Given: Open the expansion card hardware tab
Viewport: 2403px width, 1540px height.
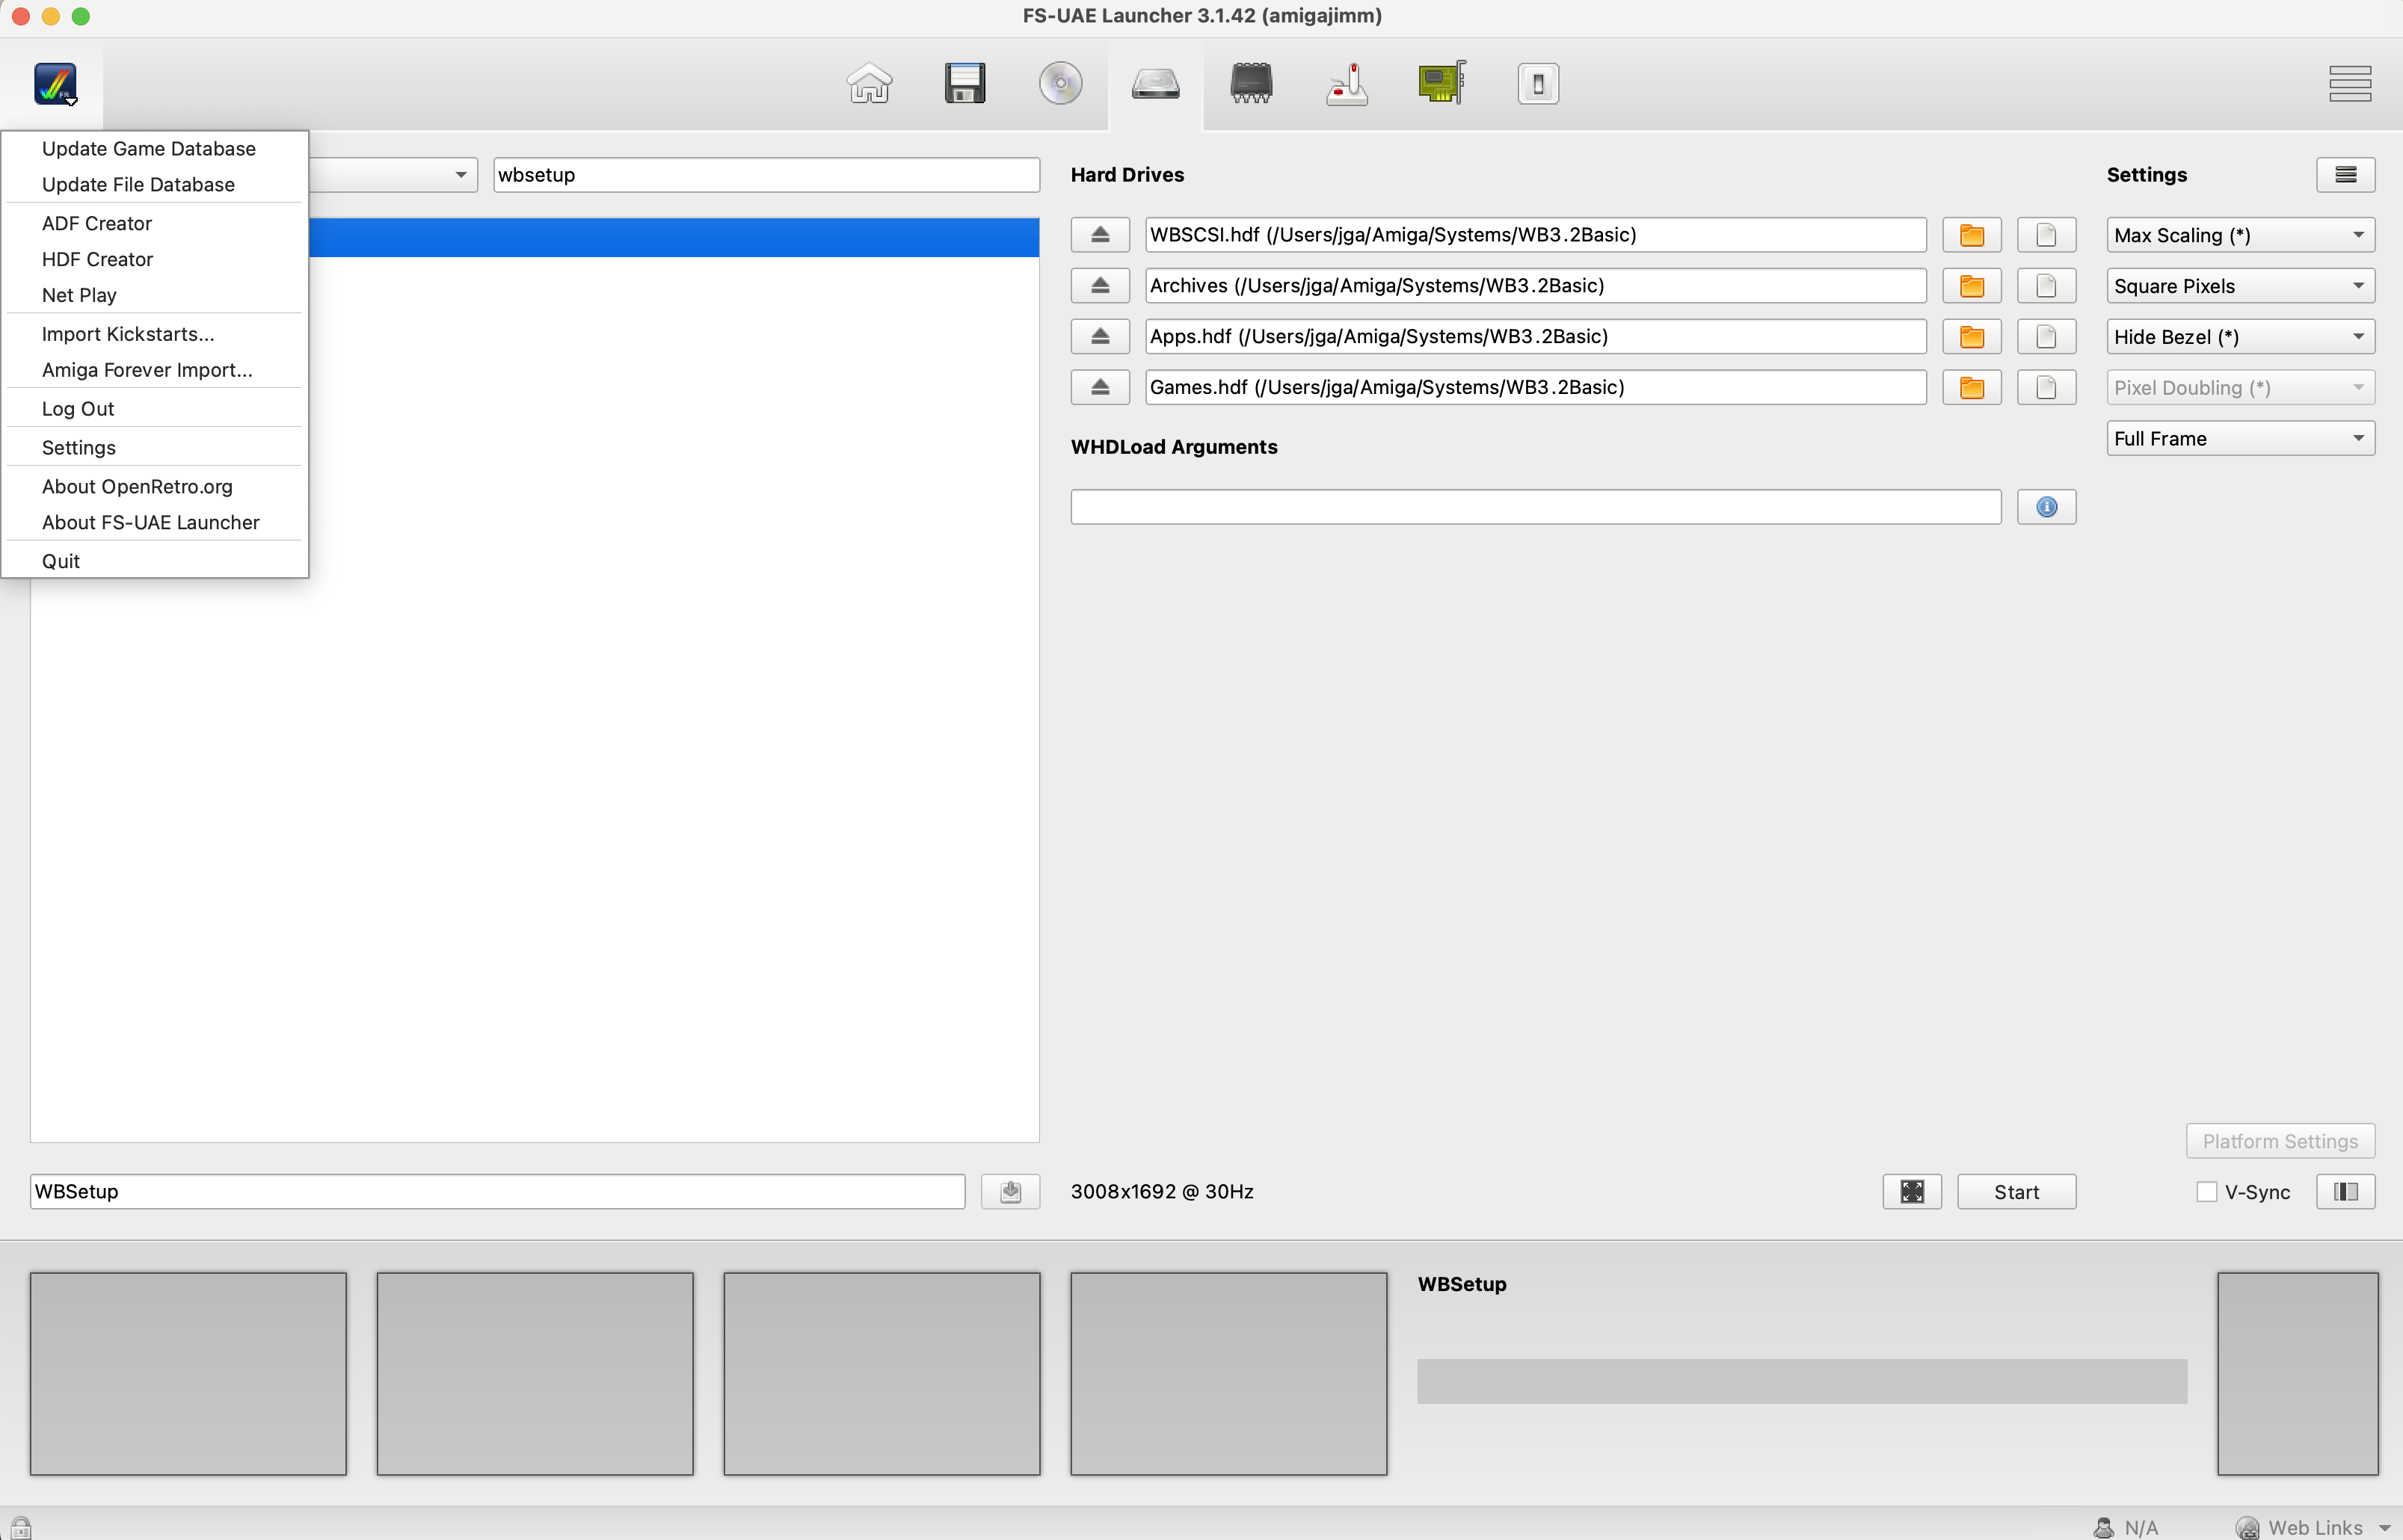Looking at the screenshot, I should (1442, 84).
